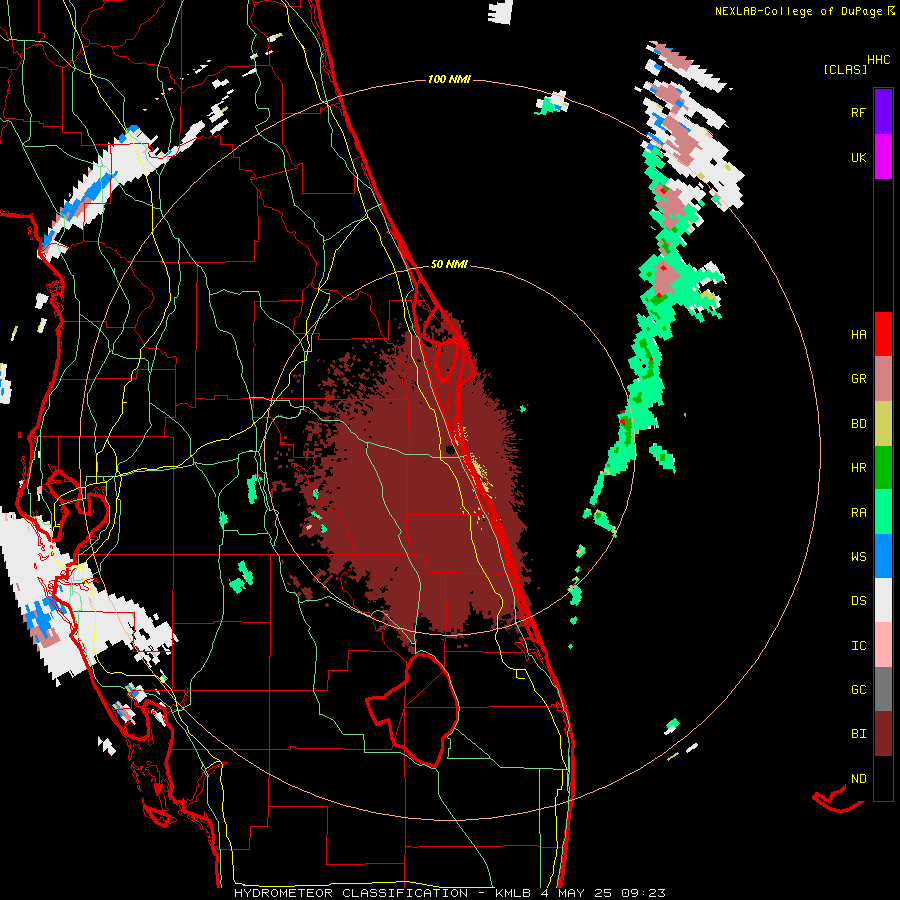Click the 'GR' legend label
The image size is (900, 900).
click(858, 379)
